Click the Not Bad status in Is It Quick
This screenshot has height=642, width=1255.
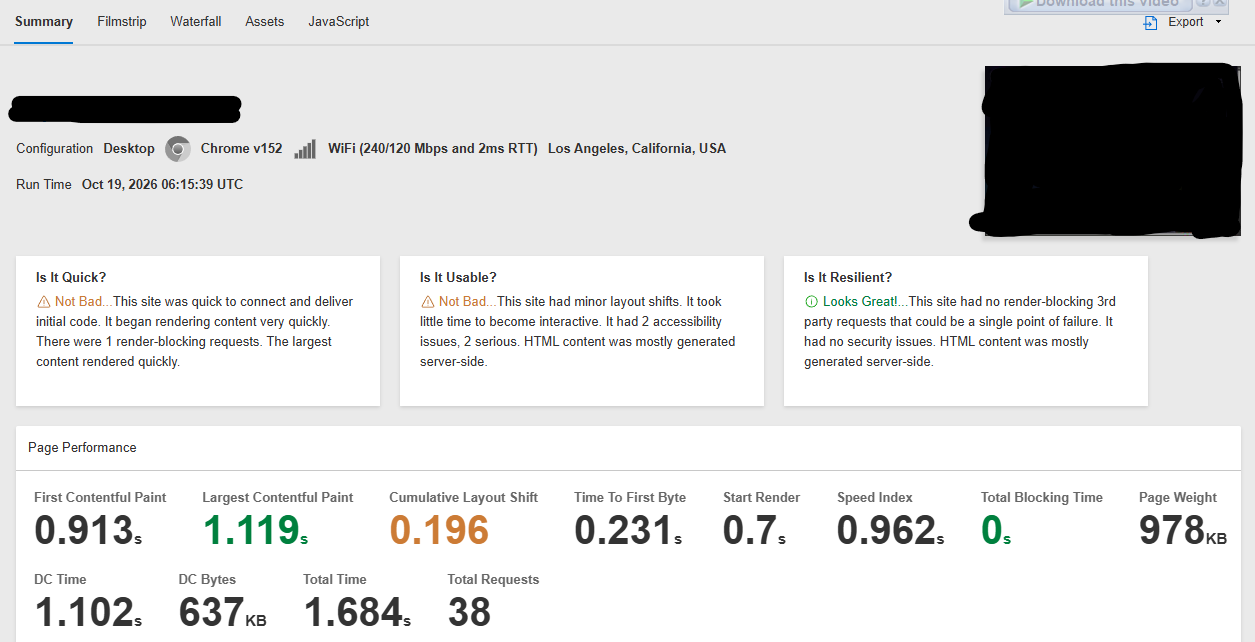[80, 302]
